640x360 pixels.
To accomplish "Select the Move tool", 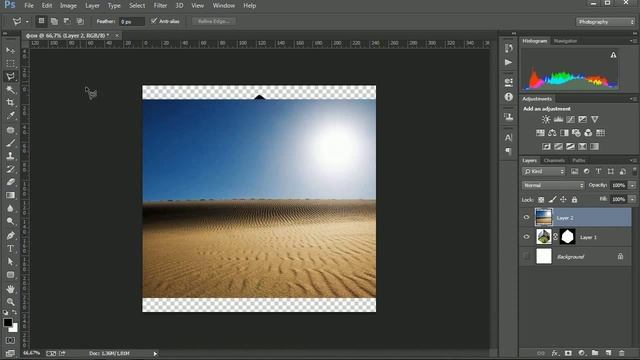I will [x=11, y=51].
